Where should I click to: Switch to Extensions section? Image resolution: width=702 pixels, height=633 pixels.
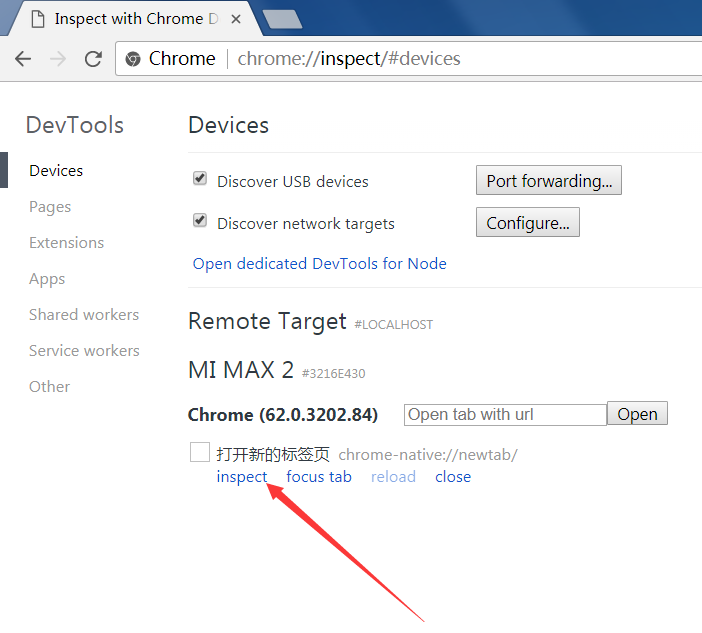[x=66, y=243]
